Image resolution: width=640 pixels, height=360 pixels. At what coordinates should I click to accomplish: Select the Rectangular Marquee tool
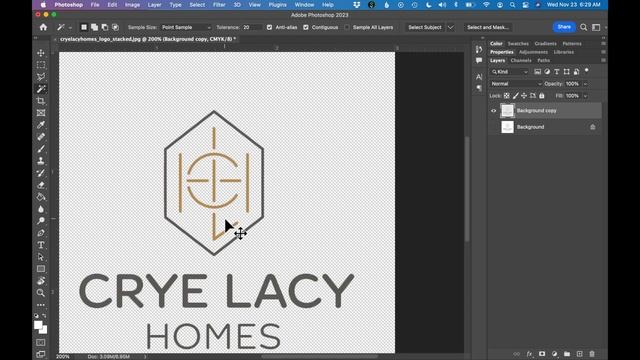[41, 65]
